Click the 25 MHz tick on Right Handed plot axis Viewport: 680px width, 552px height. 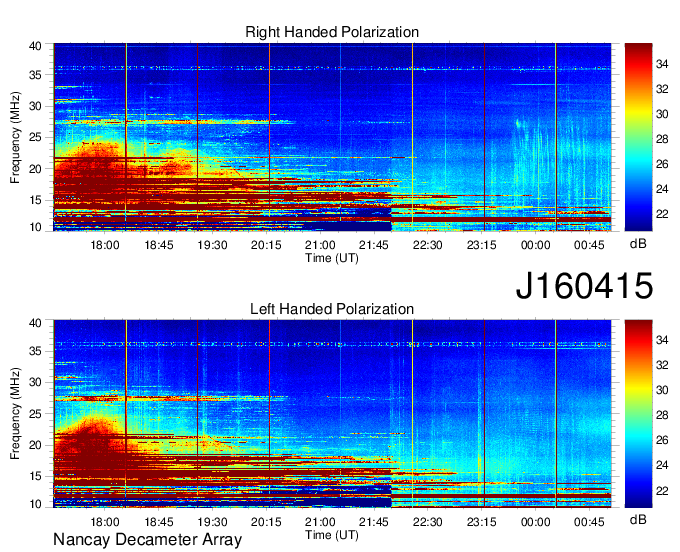click(x=36, y=137)
